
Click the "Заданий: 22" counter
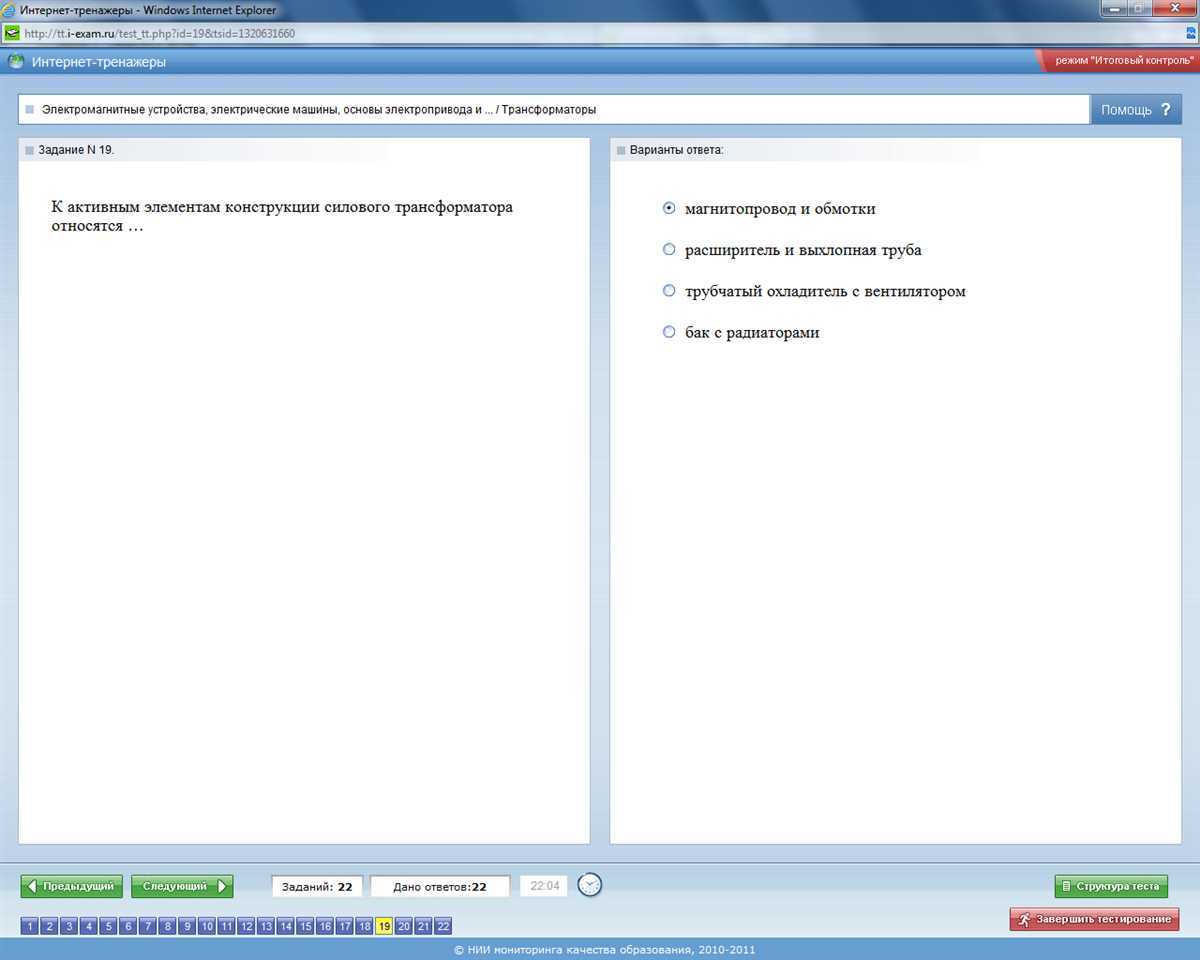[x=317, y=886]
